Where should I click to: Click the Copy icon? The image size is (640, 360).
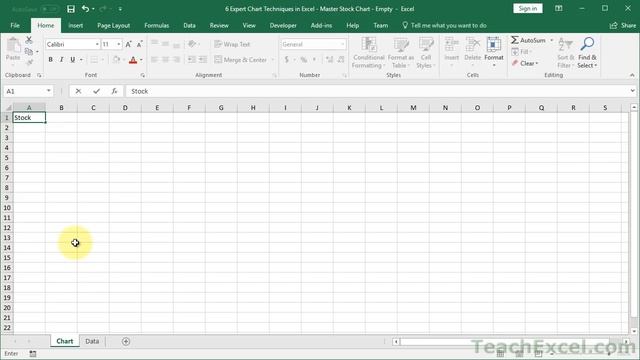pos(29,51)
